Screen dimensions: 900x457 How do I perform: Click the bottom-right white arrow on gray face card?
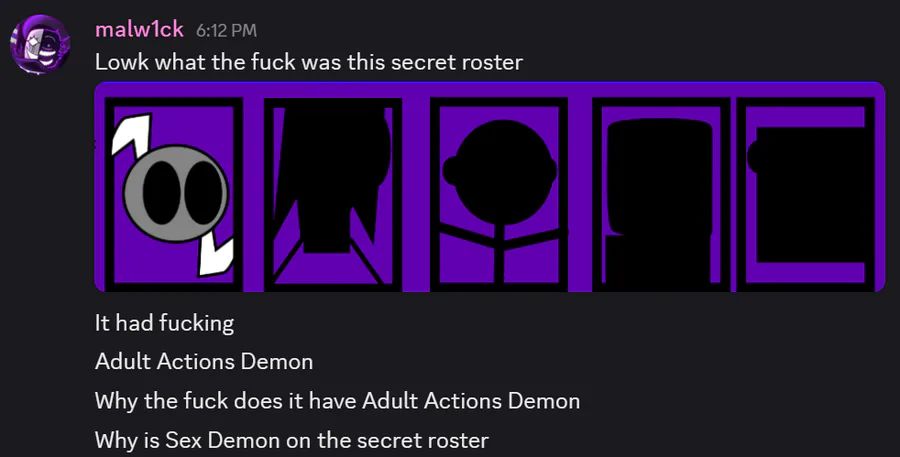point(216,256)
